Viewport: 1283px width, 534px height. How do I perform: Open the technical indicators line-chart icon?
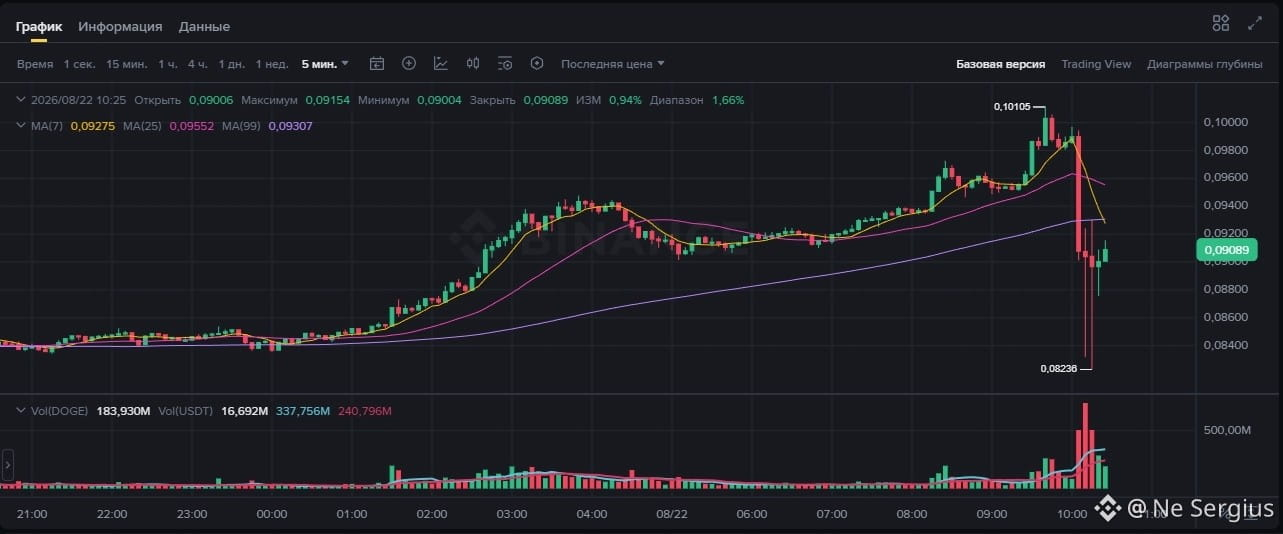[441, 63]
